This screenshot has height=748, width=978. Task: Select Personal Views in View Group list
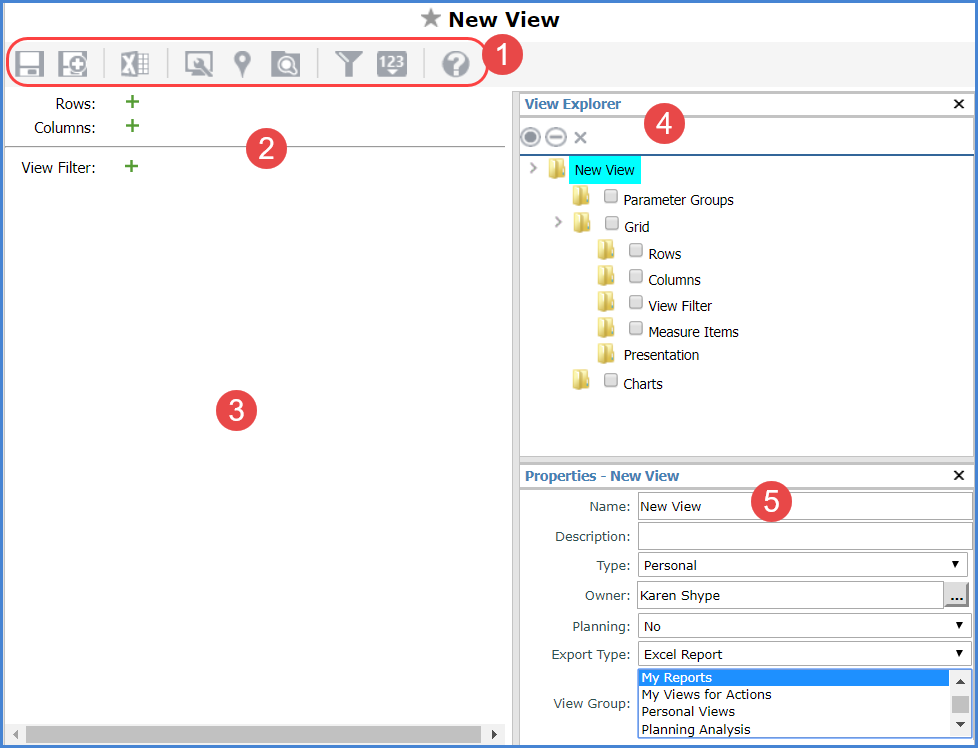coord(688,712)
